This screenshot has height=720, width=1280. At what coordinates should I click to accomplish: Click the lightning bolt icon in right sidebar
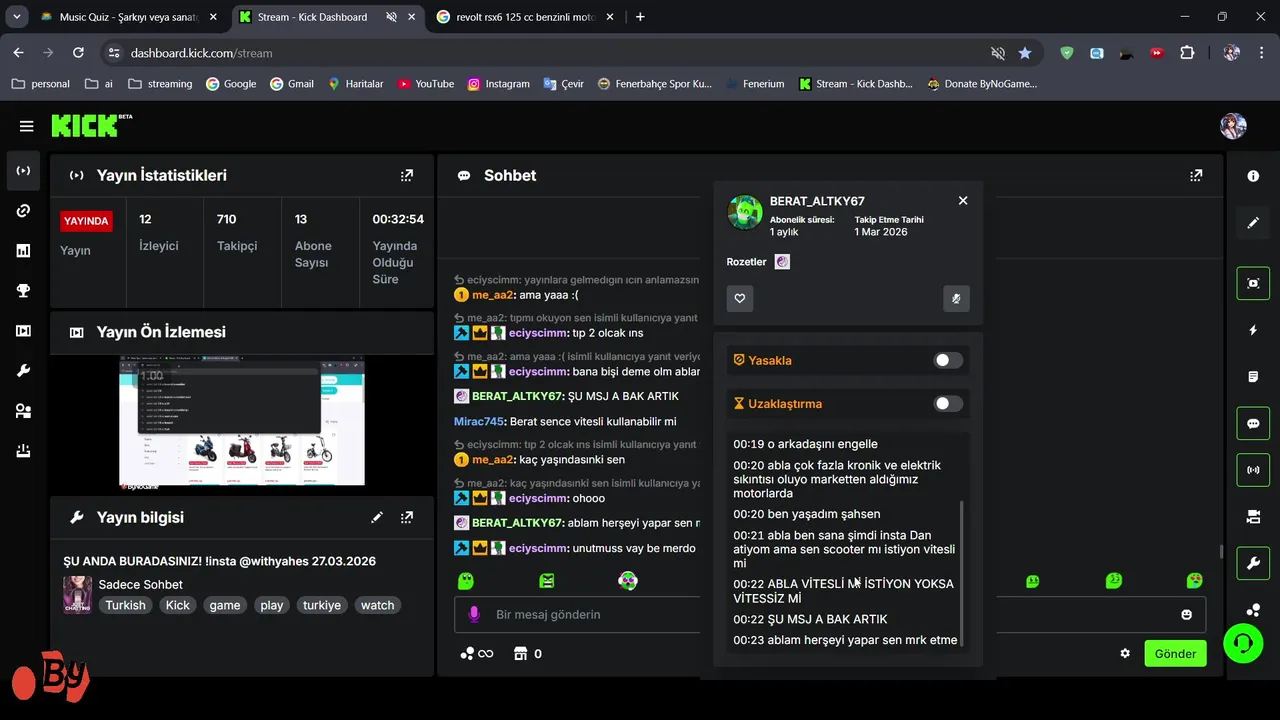pos(1253,330)
